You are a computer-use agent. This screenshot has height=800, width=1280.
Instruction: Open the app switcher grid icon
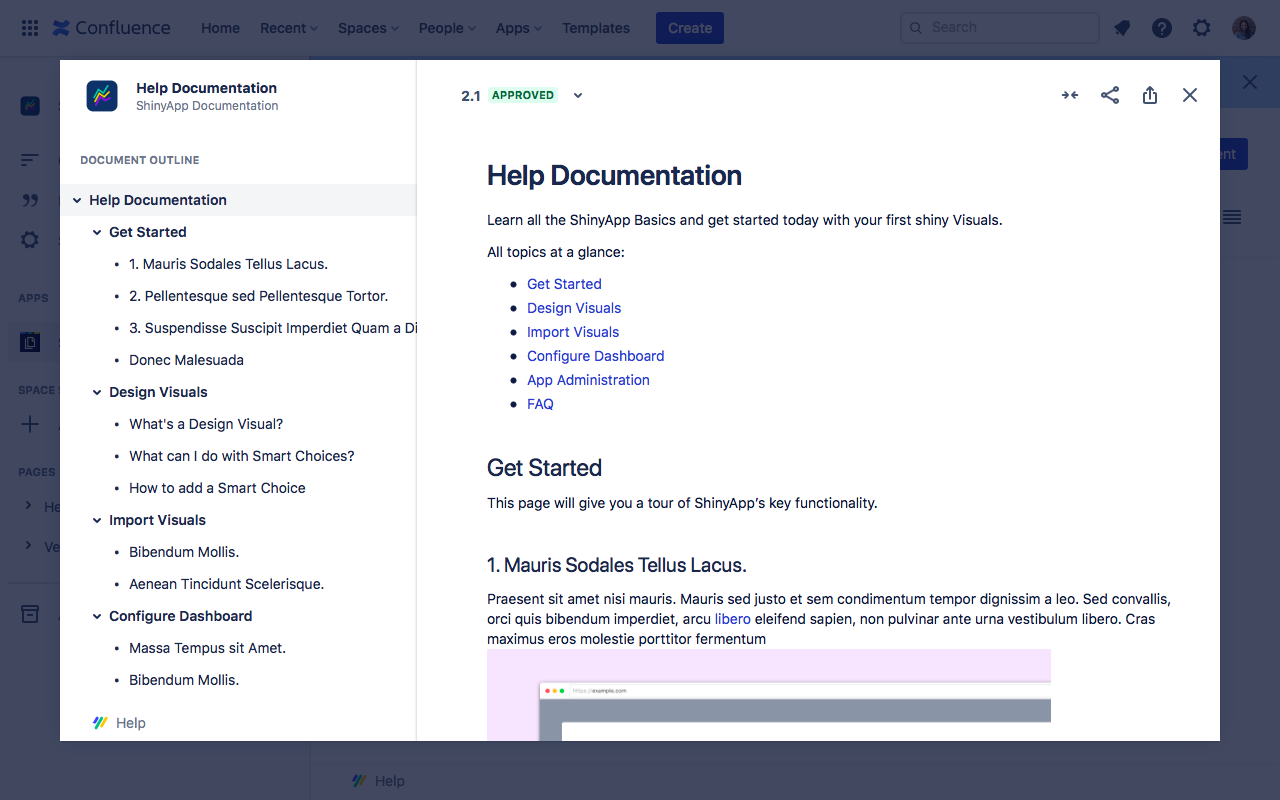pyautogui.click(x=30, y=28)
